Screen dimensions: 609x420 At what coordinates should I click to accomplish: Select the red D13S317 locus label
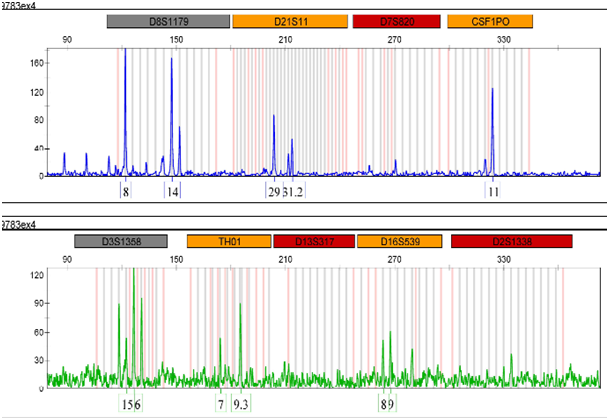312,242
